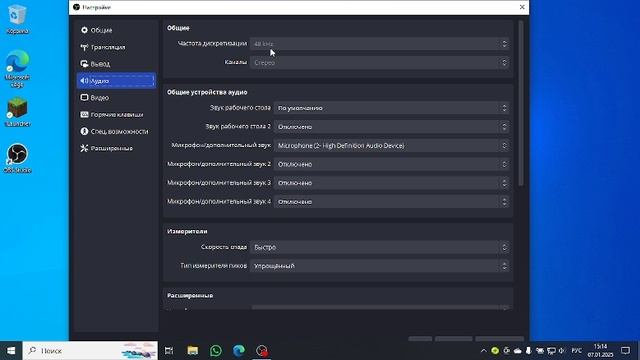Show hidden tray icons chevron
640x360 pixels.
[x=483, y=351]
